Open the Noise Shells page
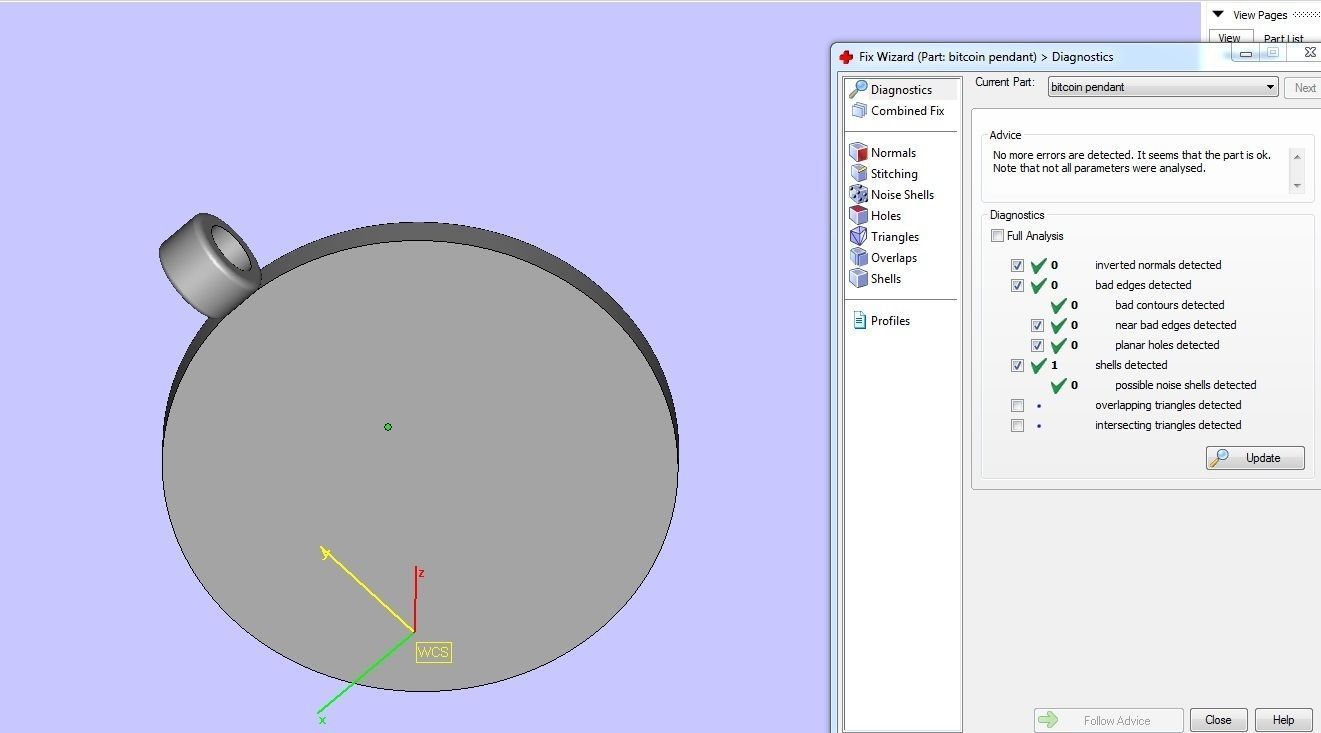 point(892,195)
